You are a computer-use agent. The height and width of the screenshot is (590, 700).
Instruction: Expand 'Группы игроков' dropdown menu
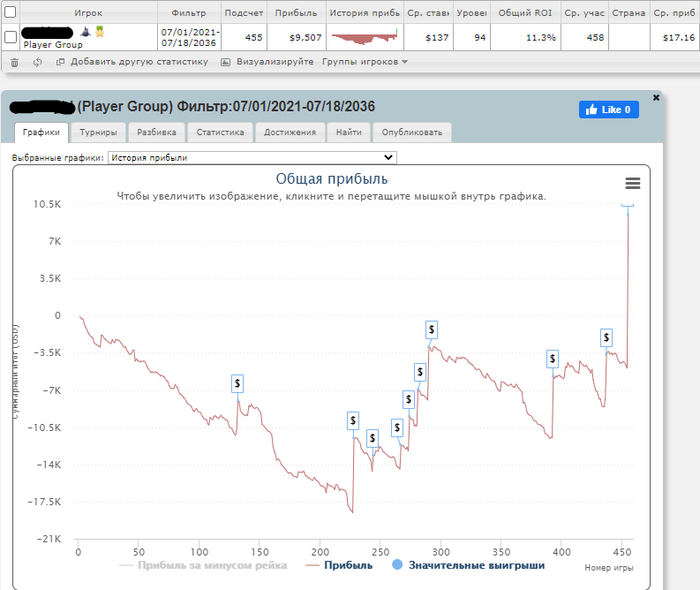pyautogui.click(x=365, y=62)
